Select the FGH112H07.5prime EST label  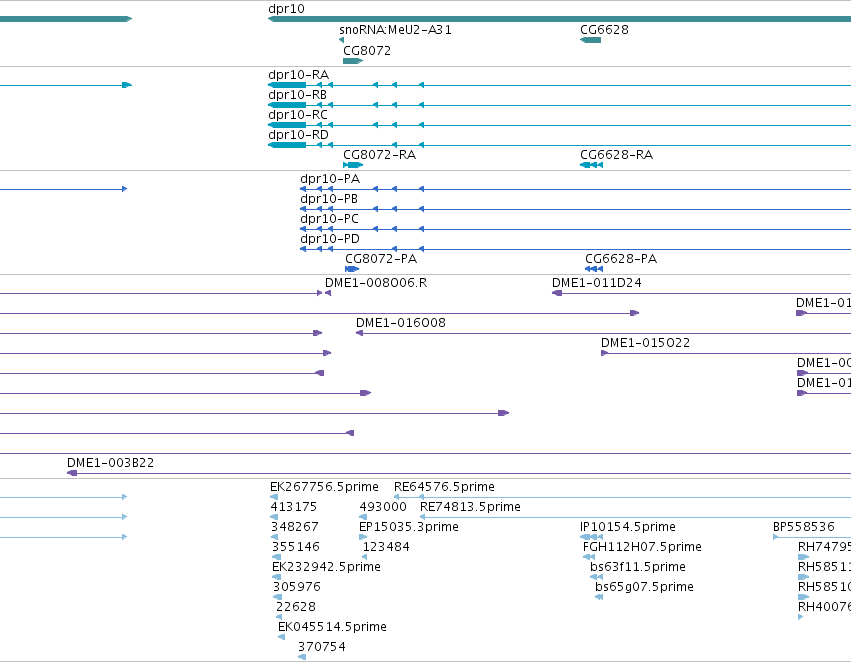coord(642,548)
